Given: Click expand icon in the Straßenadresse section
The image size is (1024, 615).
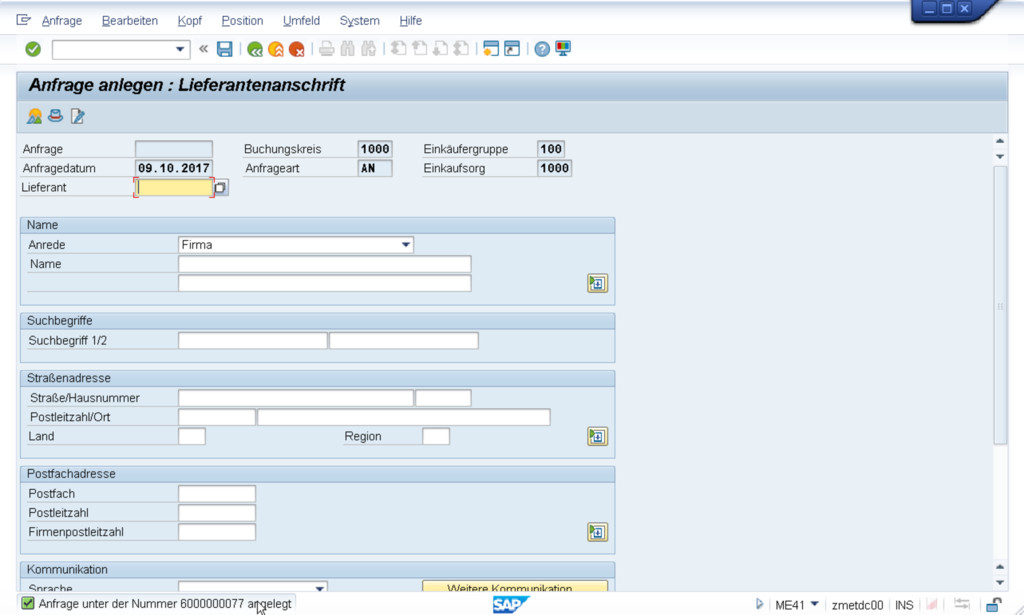Looking at the screenshot, I should pos(597,436).
